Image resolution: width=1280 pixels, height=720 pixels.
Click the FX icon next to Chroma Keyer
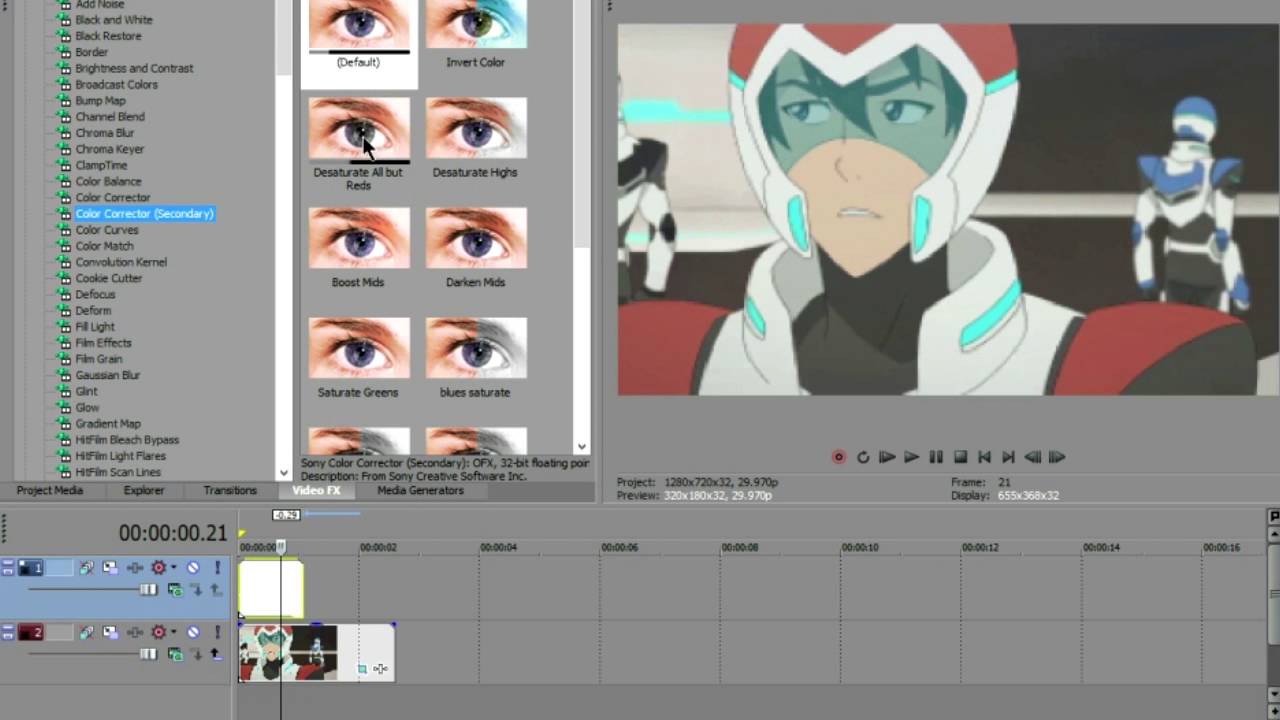pyautogui.click(x=65, y=149)
